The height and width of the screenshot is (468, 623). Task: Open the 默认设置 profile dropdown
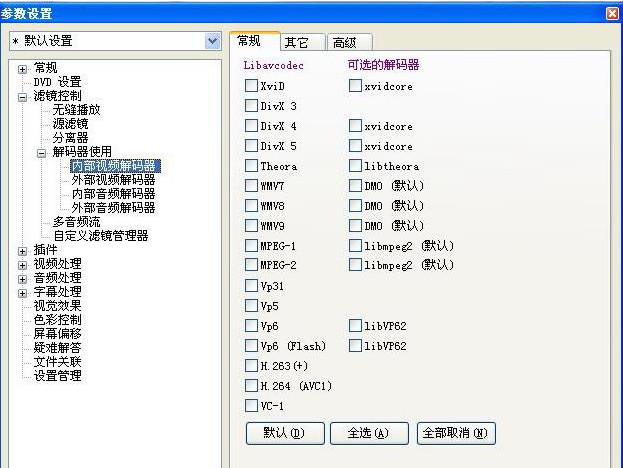tap(212, 41)
